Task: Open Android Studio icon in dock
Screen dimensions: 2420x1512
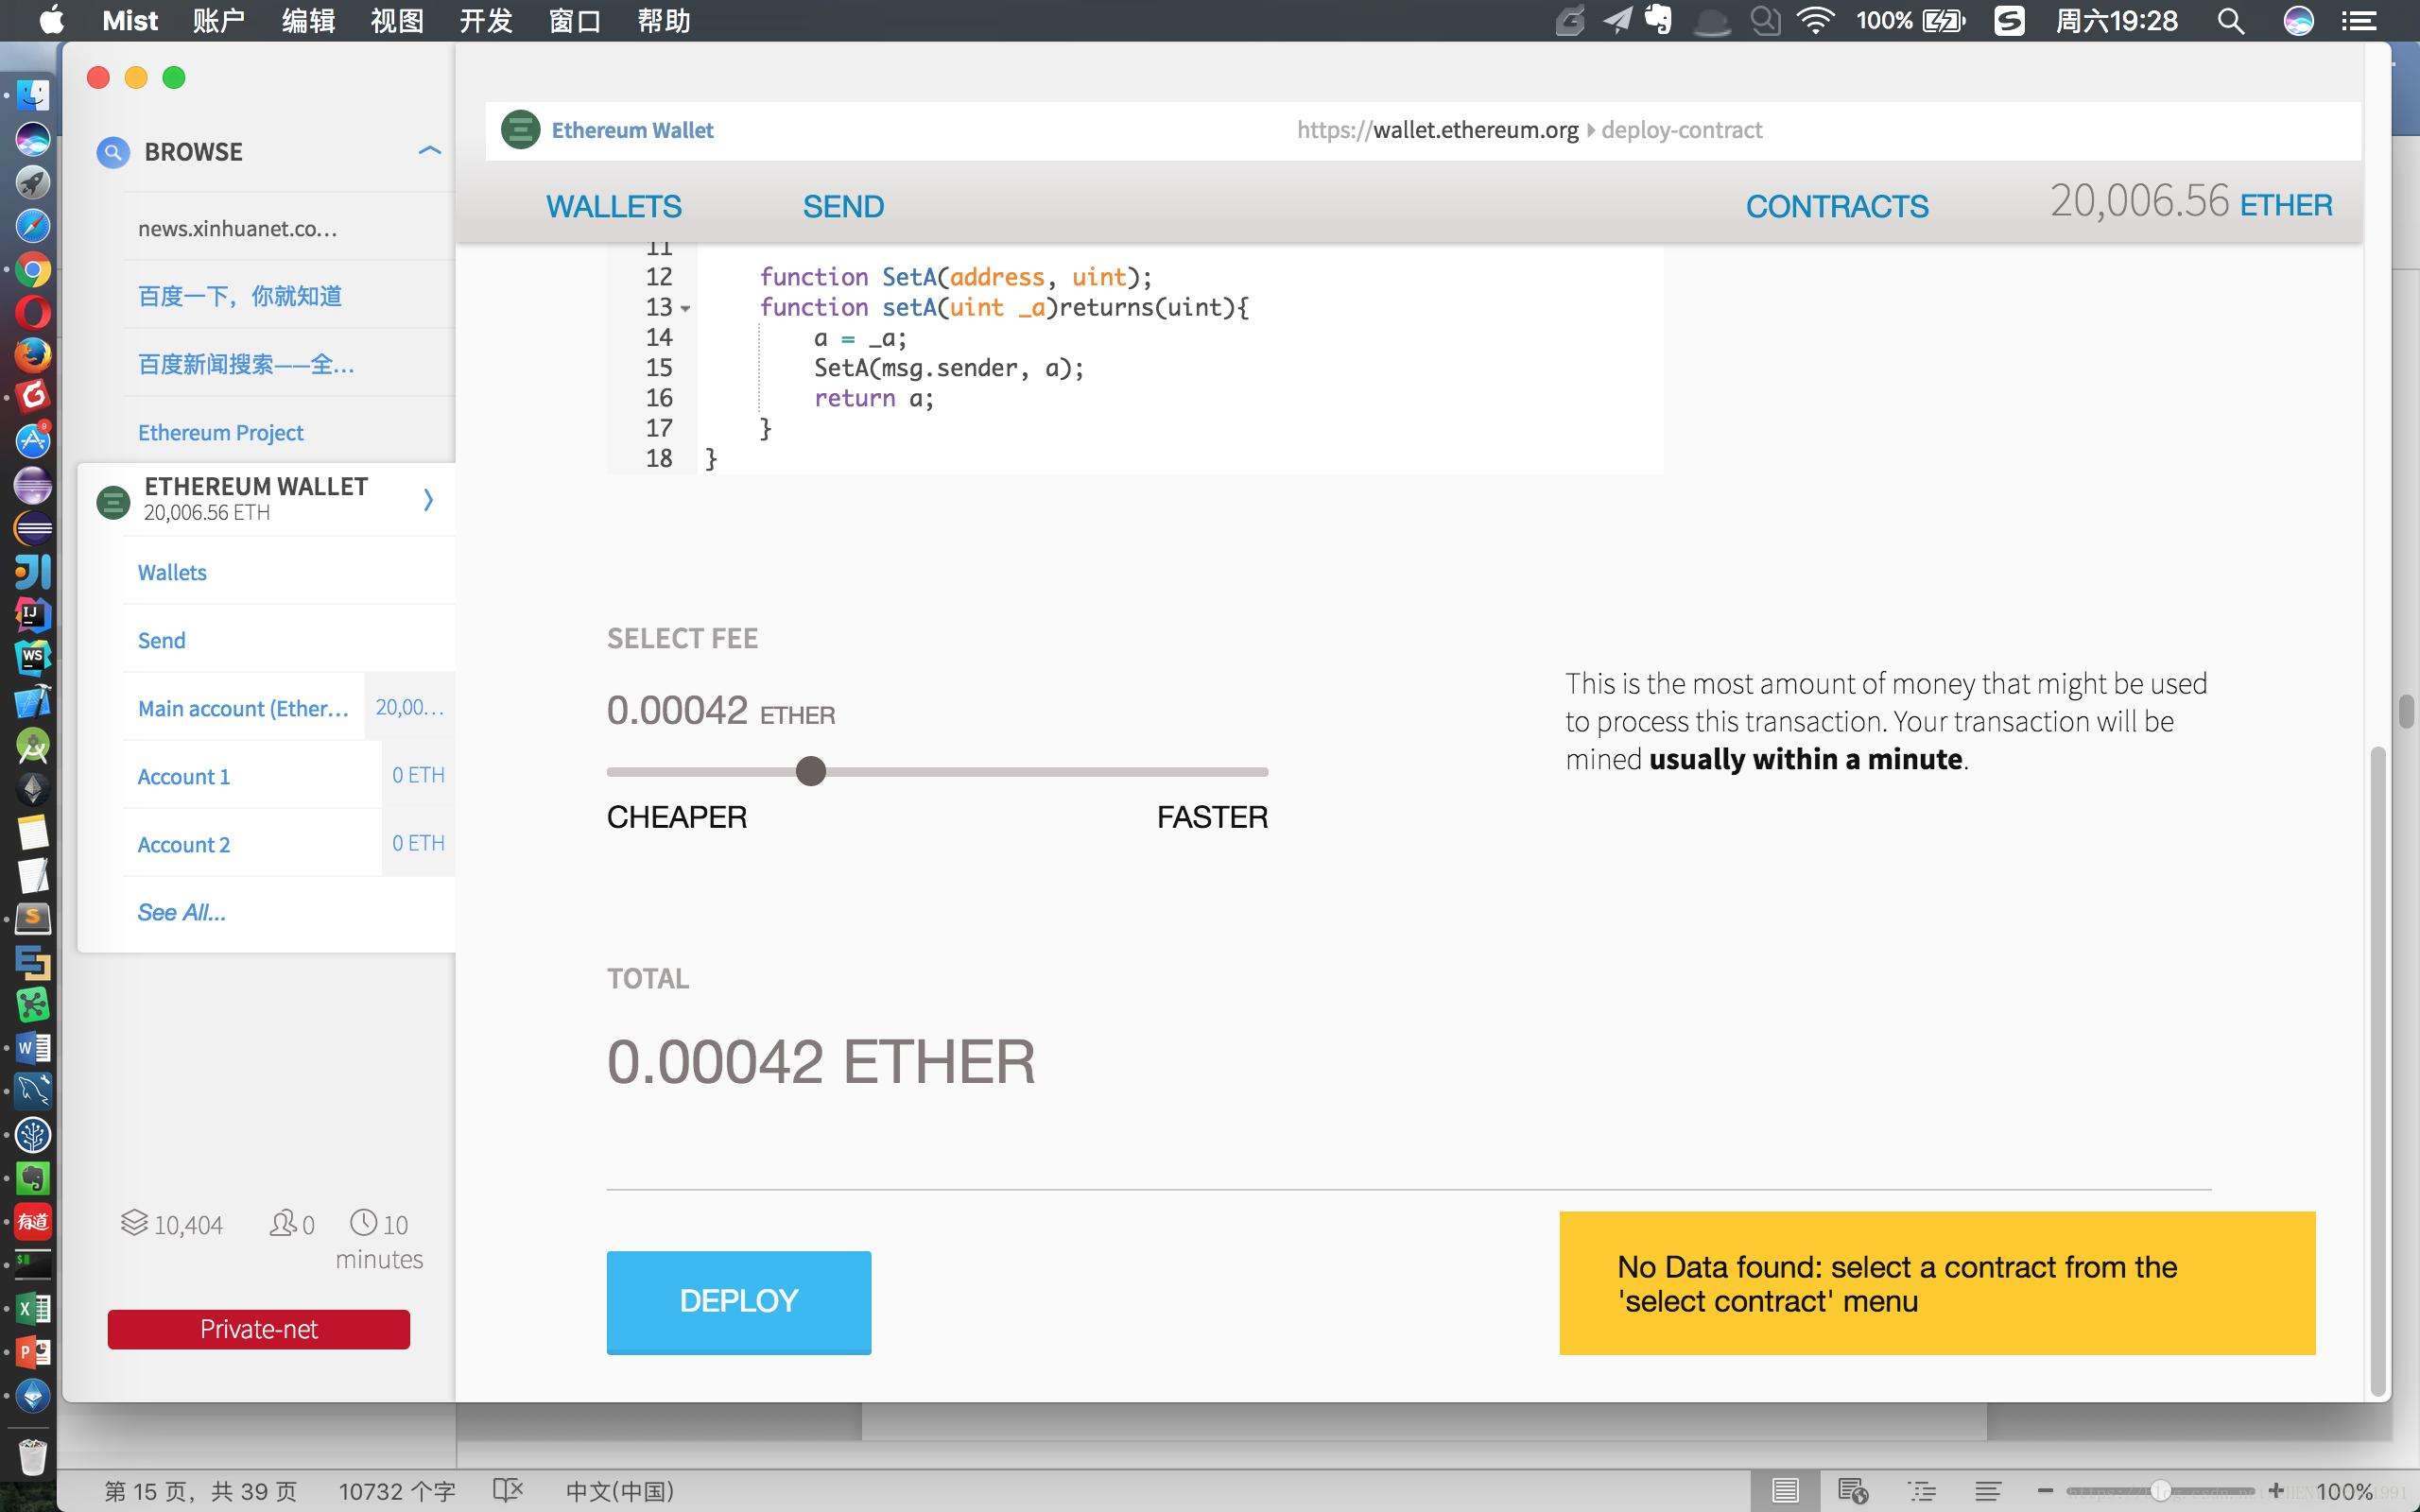Action: (33, 745)
